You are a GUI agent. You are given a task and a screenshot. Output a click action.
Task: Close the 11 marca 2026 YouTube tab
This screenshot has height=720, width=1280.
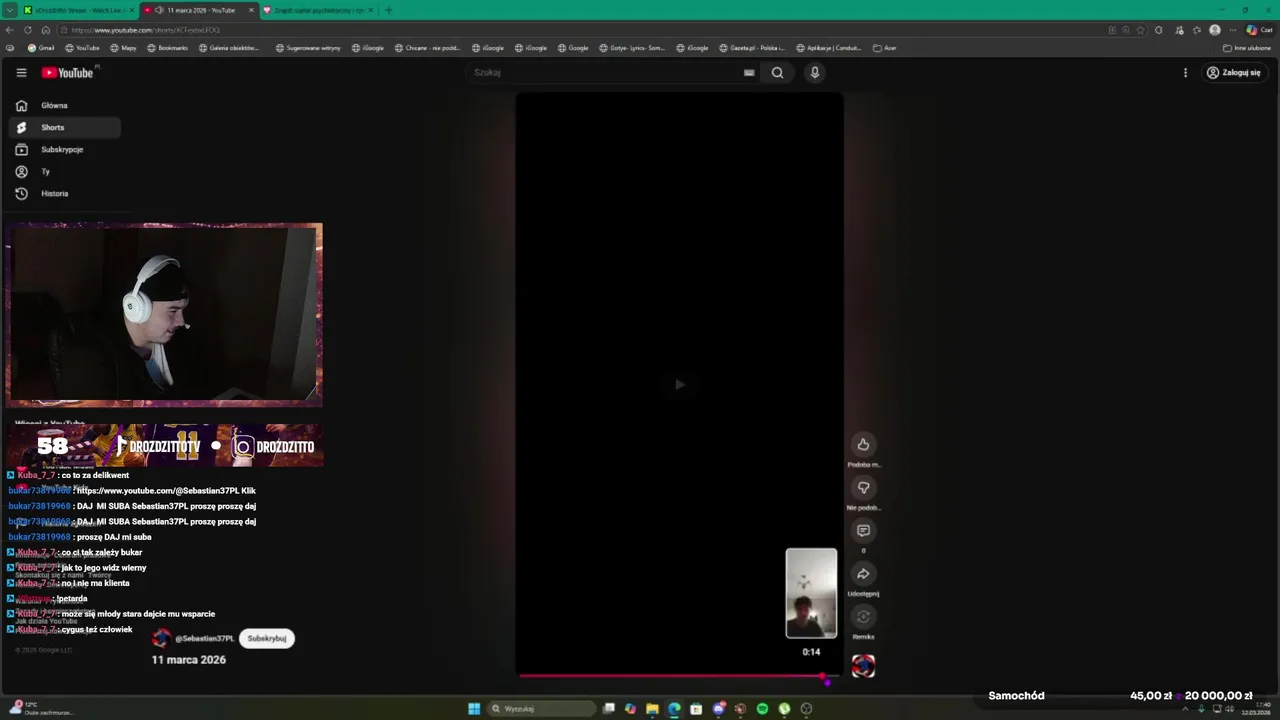(251, 10)
